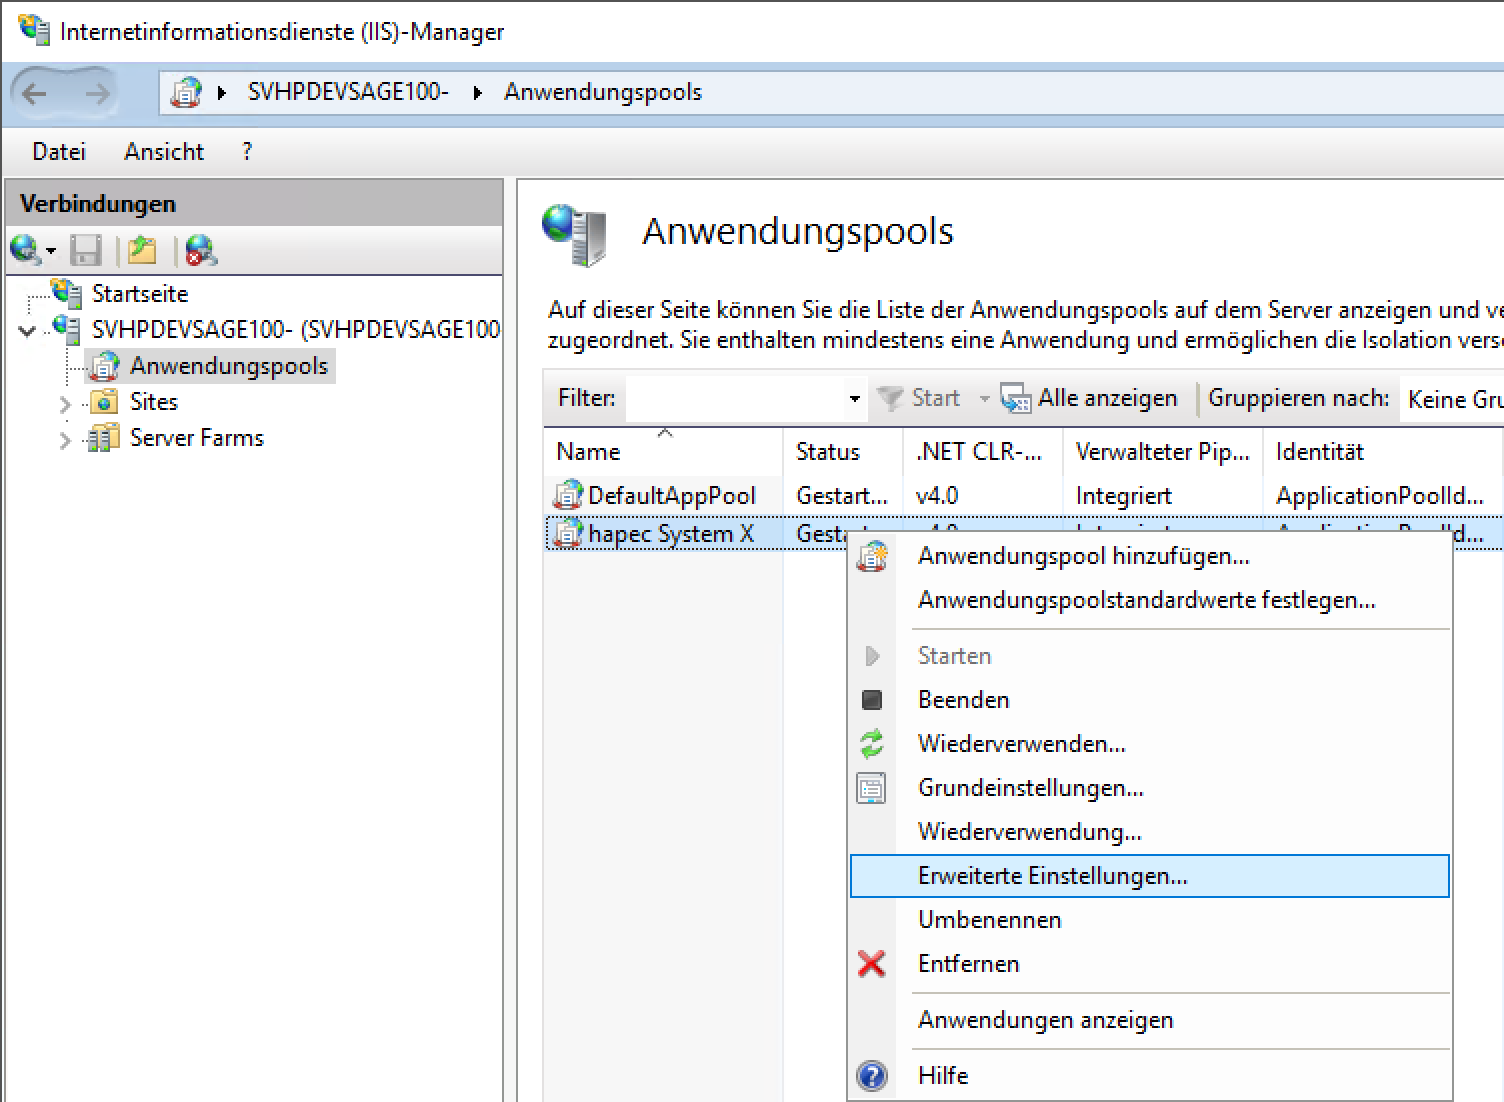Click the back navigation arrow
The image size is (1504, 1102).
click(x=35, y=93)
